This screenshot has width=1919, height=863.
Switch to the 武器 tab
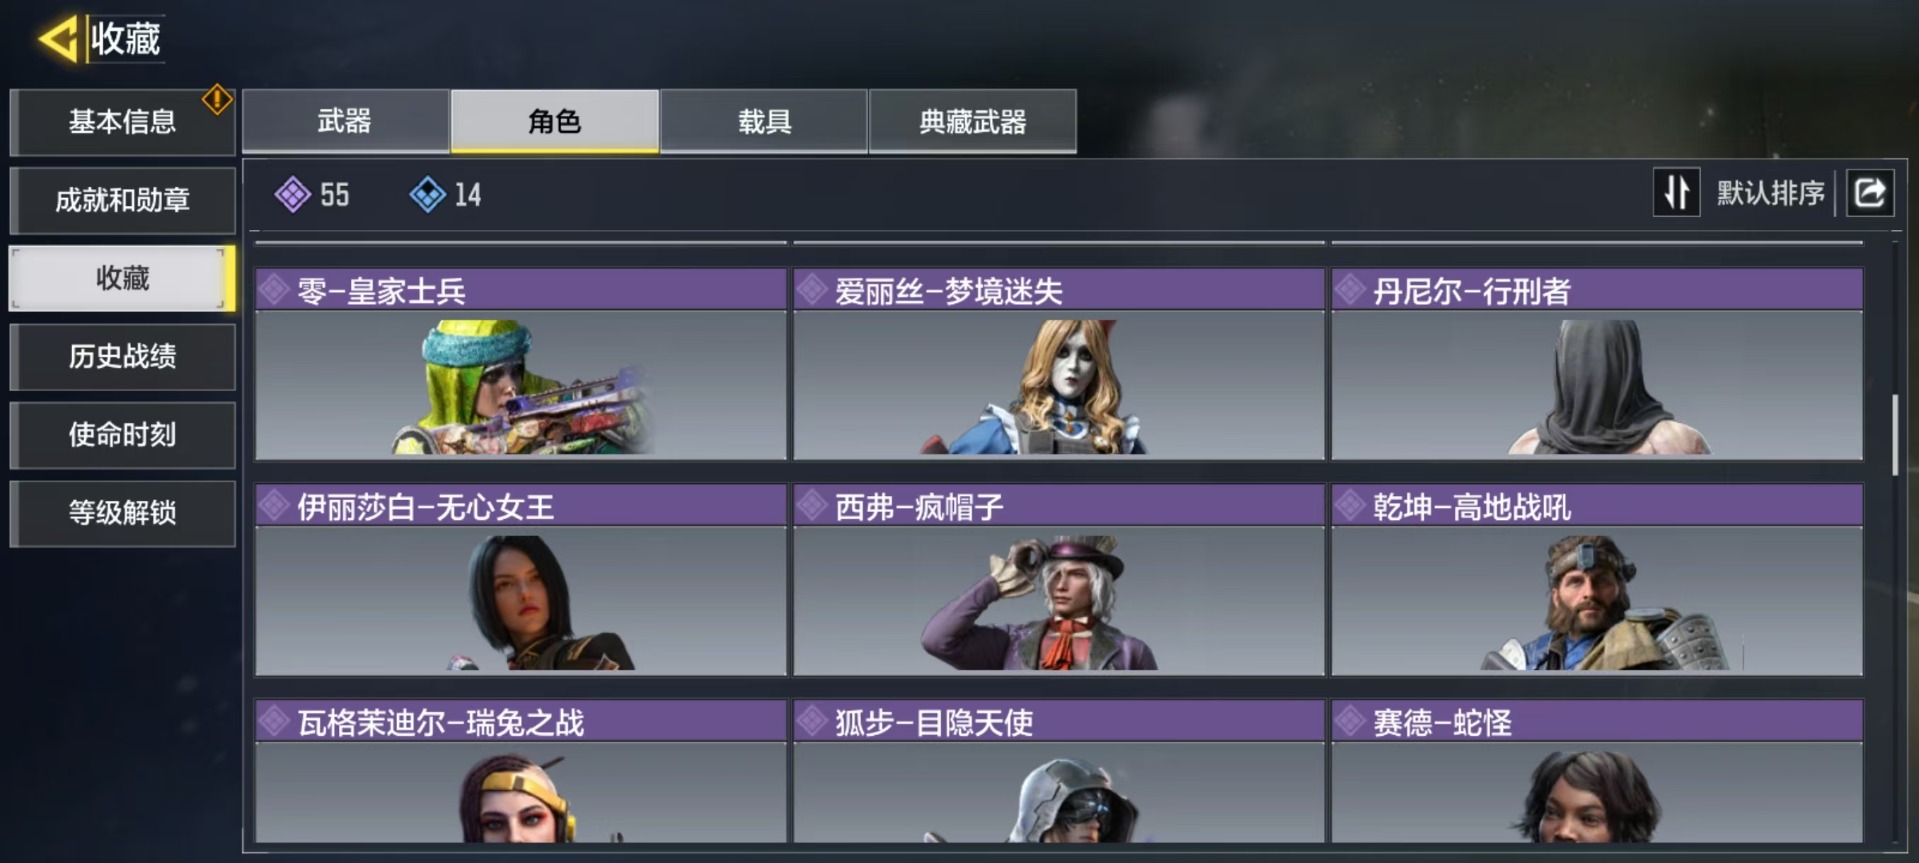(x=345, y=121)
